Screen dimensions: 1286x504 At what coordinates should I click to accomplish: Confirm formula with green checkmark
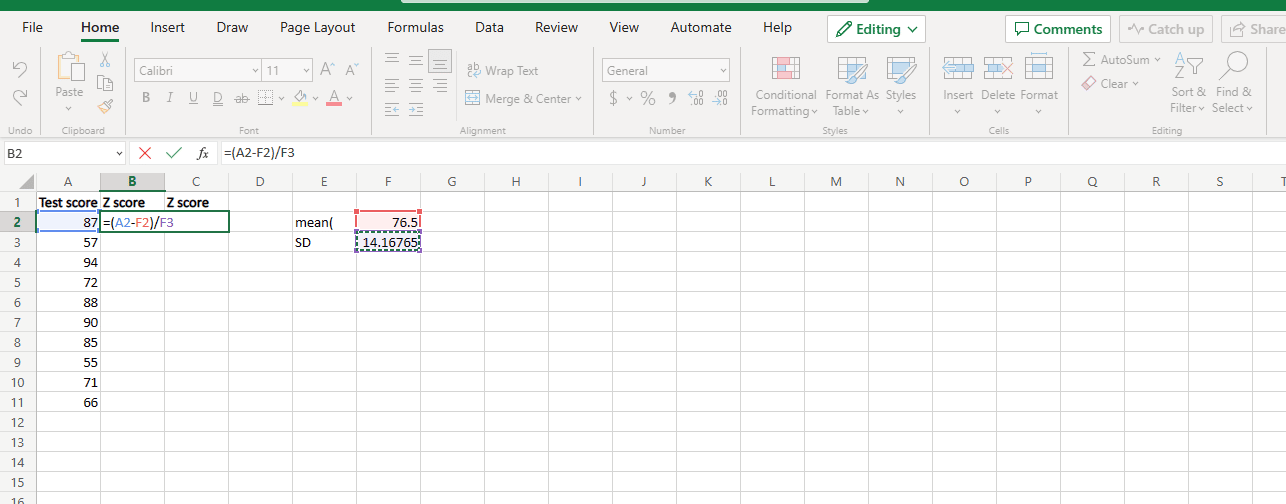[174, 153]
